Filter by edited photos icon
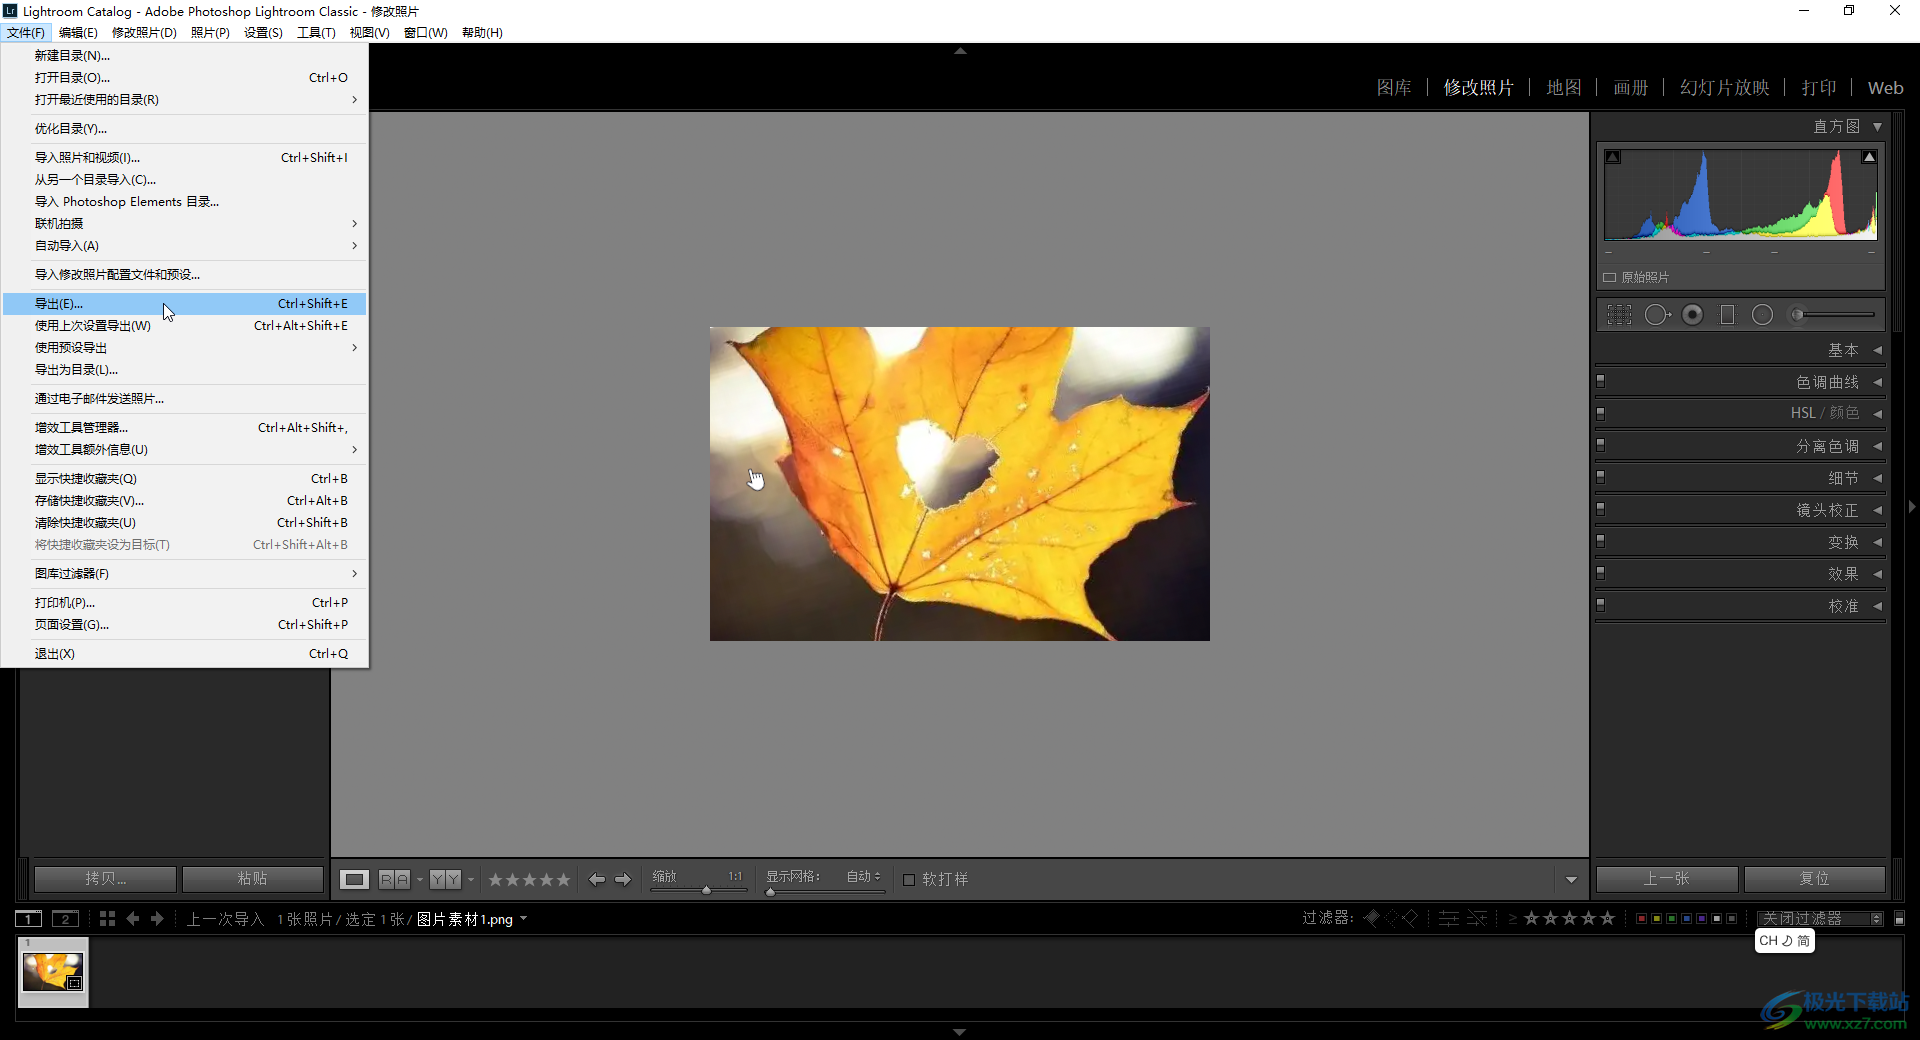The width and height of the screenshot is (1920, 1040). [1448, 918]
